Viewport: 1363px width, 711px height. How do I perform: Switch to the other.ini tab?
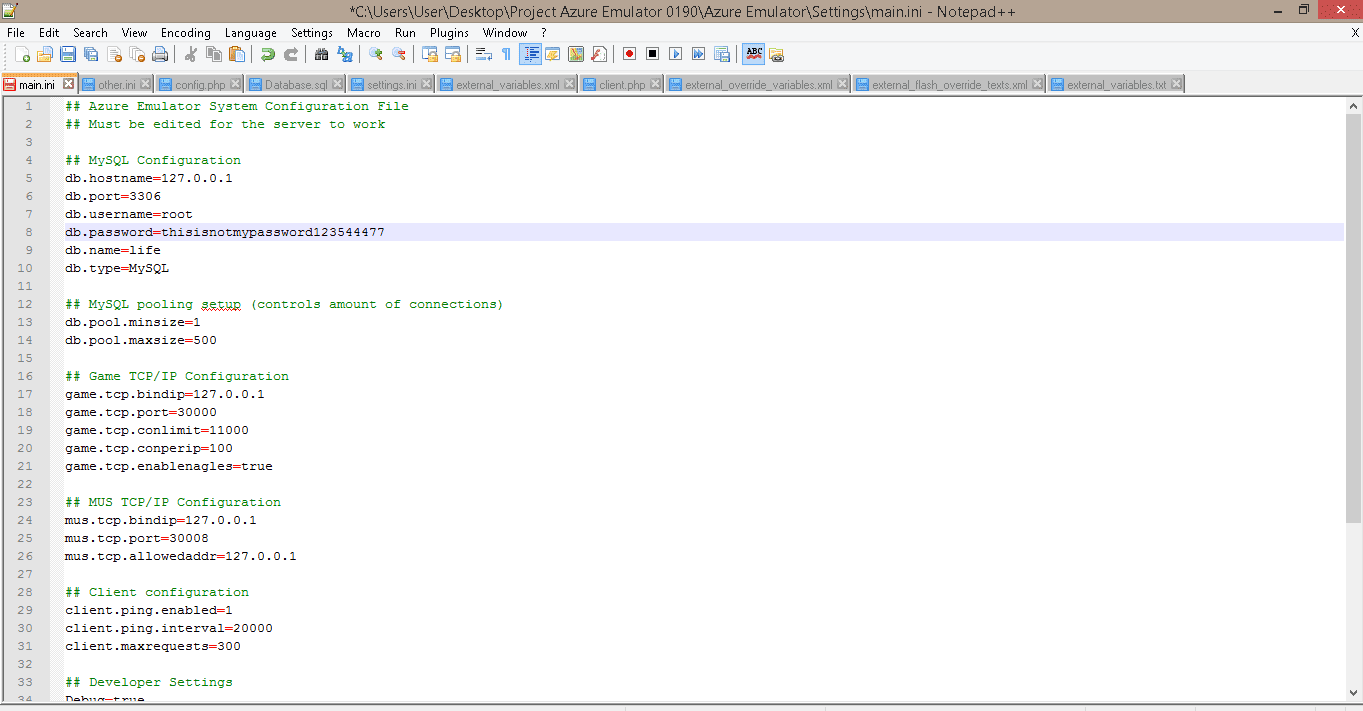(x=117, y=85)
